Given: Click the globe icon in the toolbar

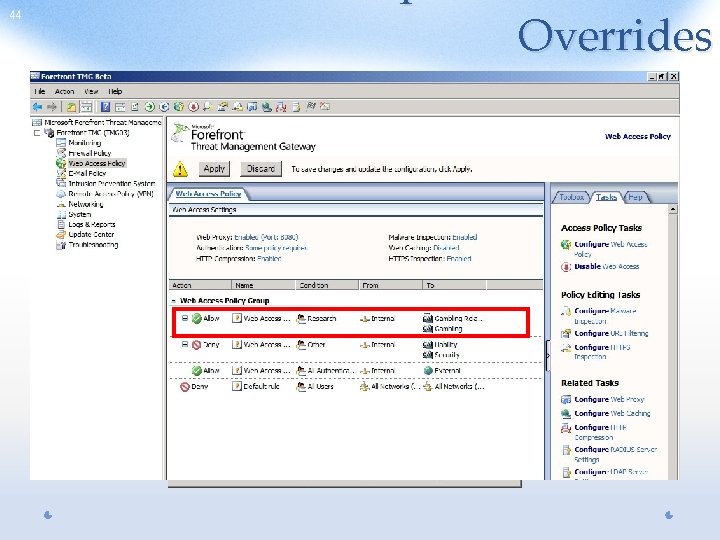Looking at the screenshot, I should click(179, 107).
